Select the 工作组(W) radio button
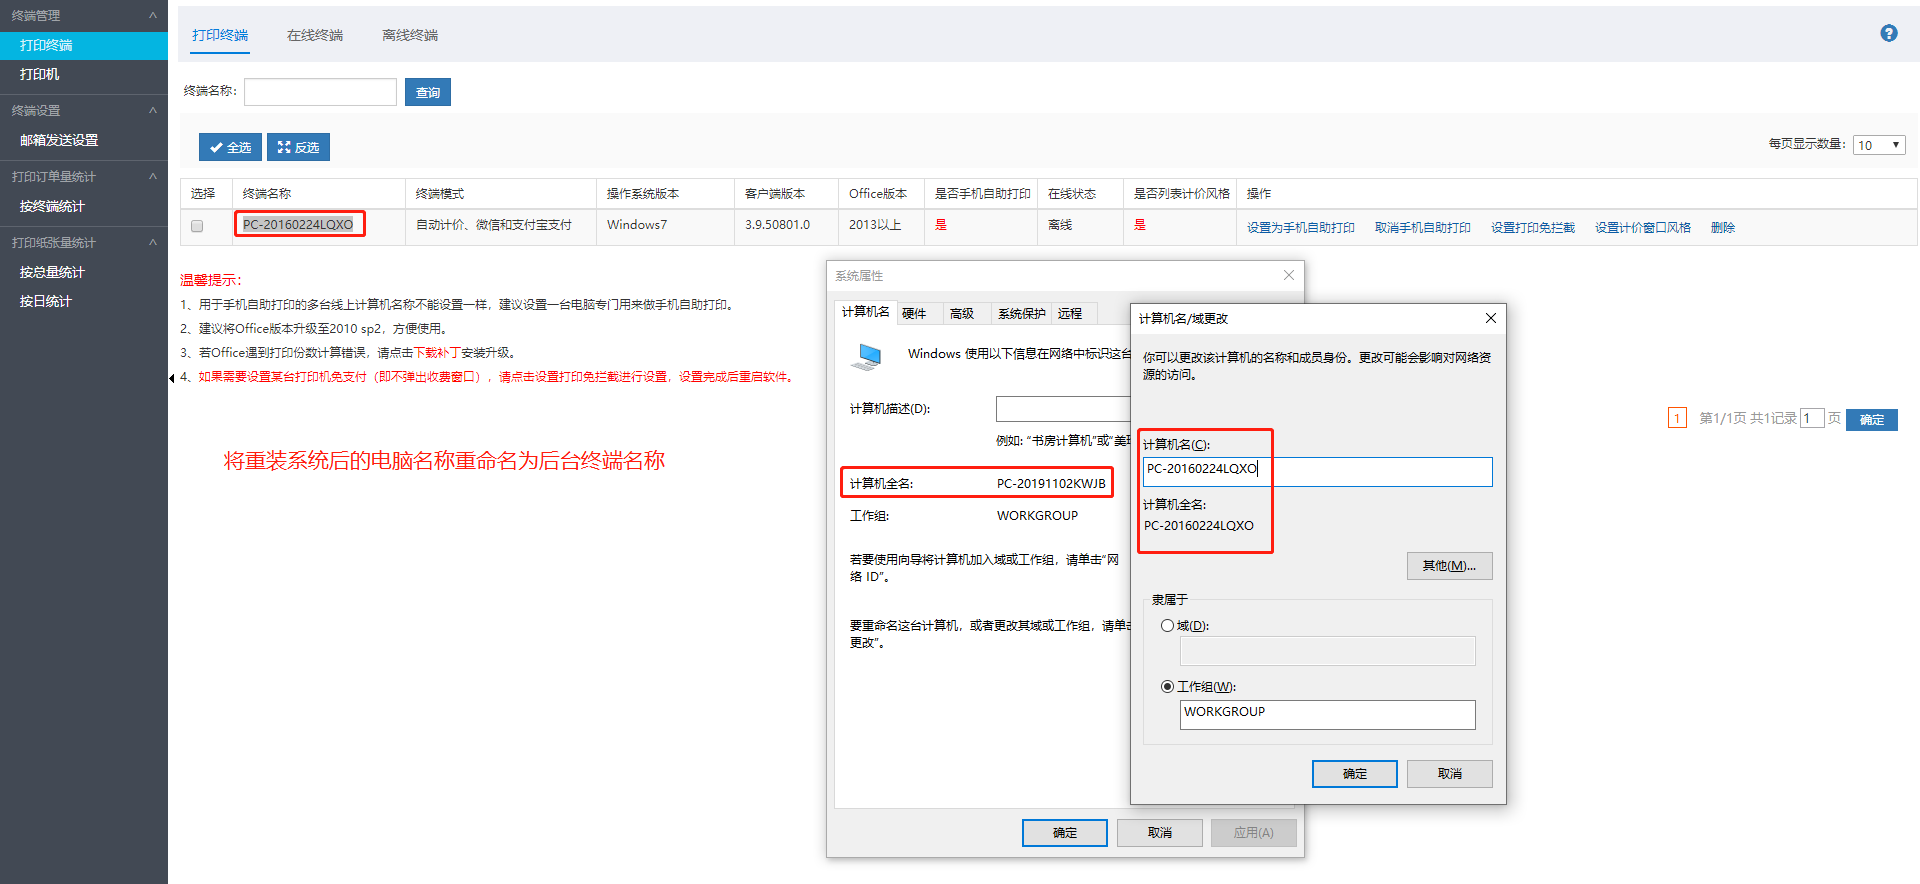Screen dimensions: 1920x884 [x=1167, y=686]
